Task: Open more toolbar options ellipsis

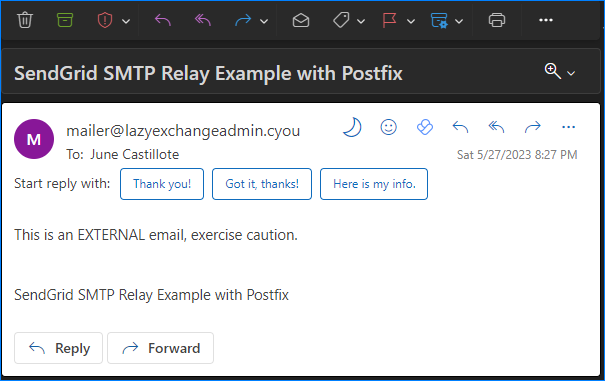Action: [546, 20]
